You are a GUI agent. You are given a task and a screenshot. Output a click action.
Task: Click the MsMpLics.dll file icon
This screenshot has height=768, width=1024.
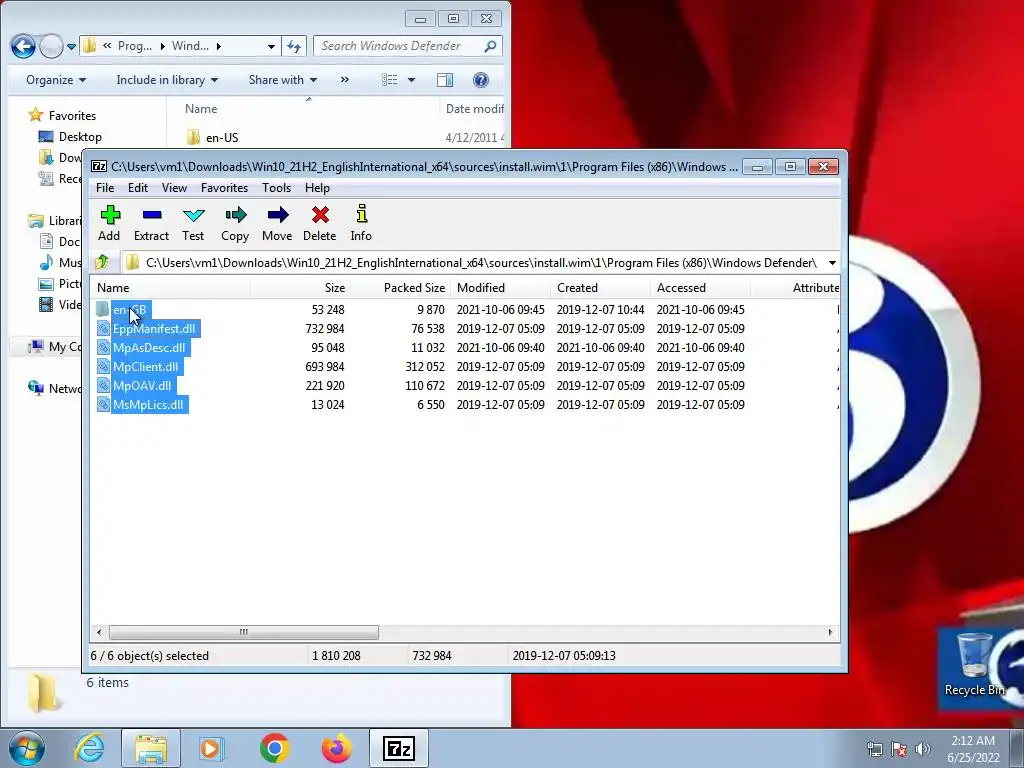103,404
